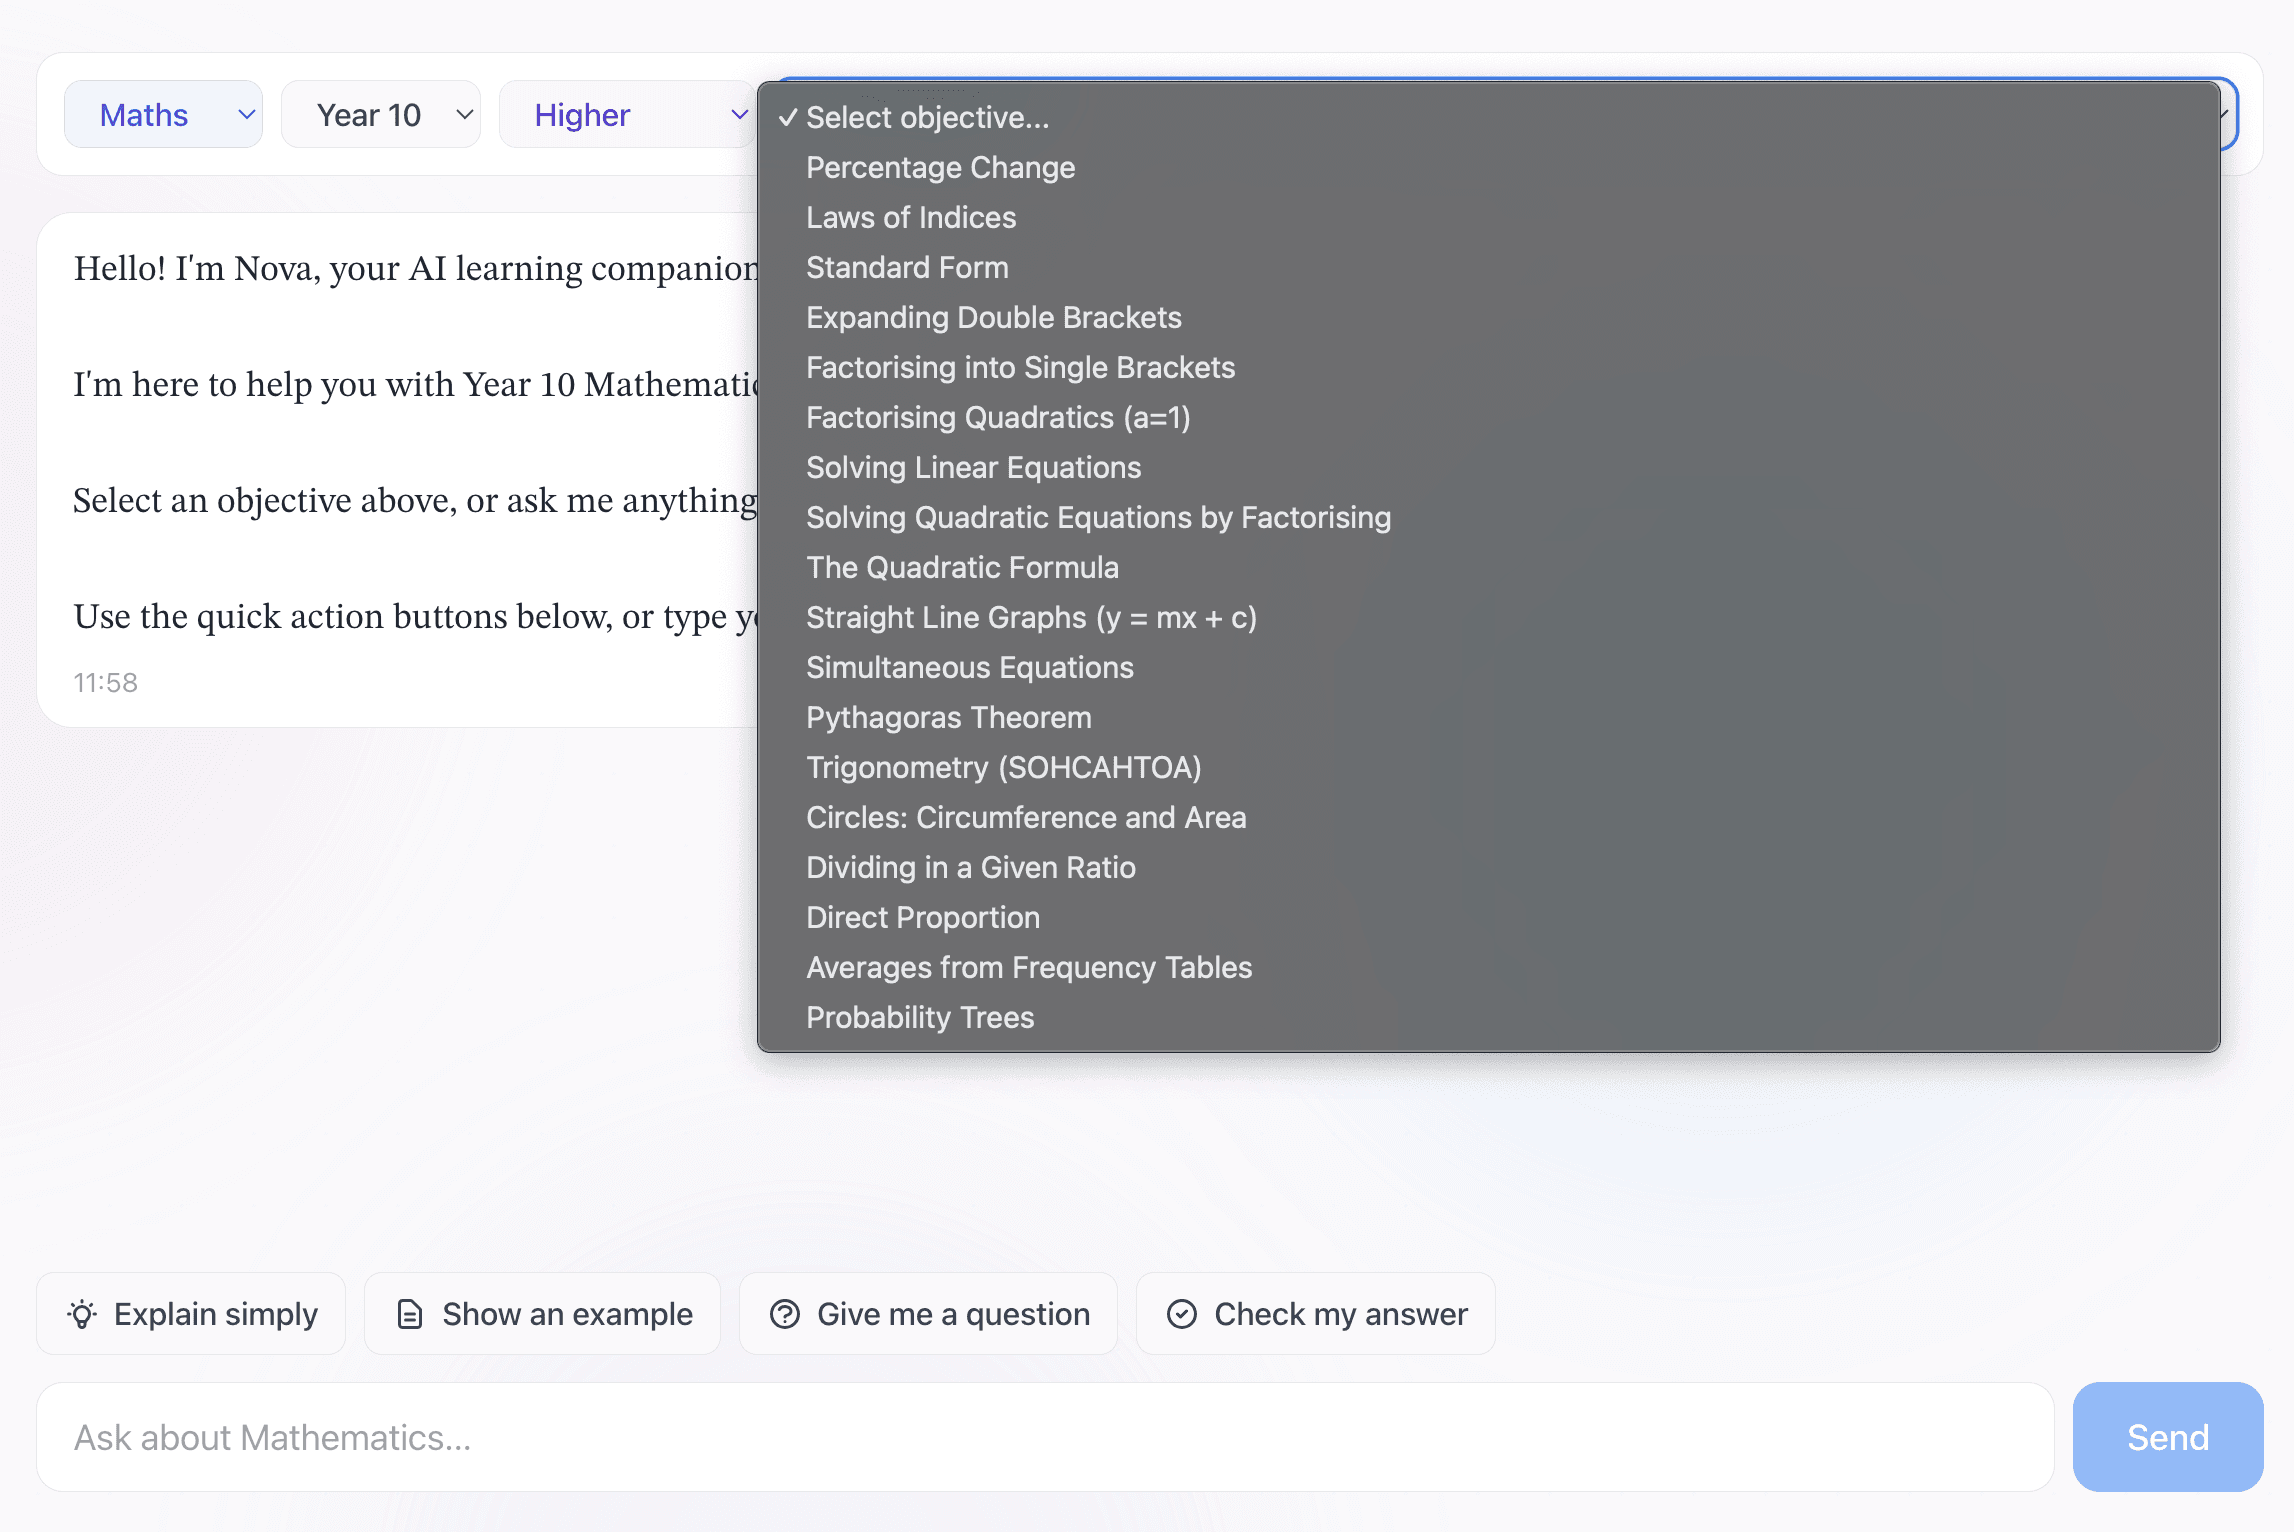This screenshot has height=1532, width=2294.
Task: Choose Probability Trees option
Action: point(919,1018)
